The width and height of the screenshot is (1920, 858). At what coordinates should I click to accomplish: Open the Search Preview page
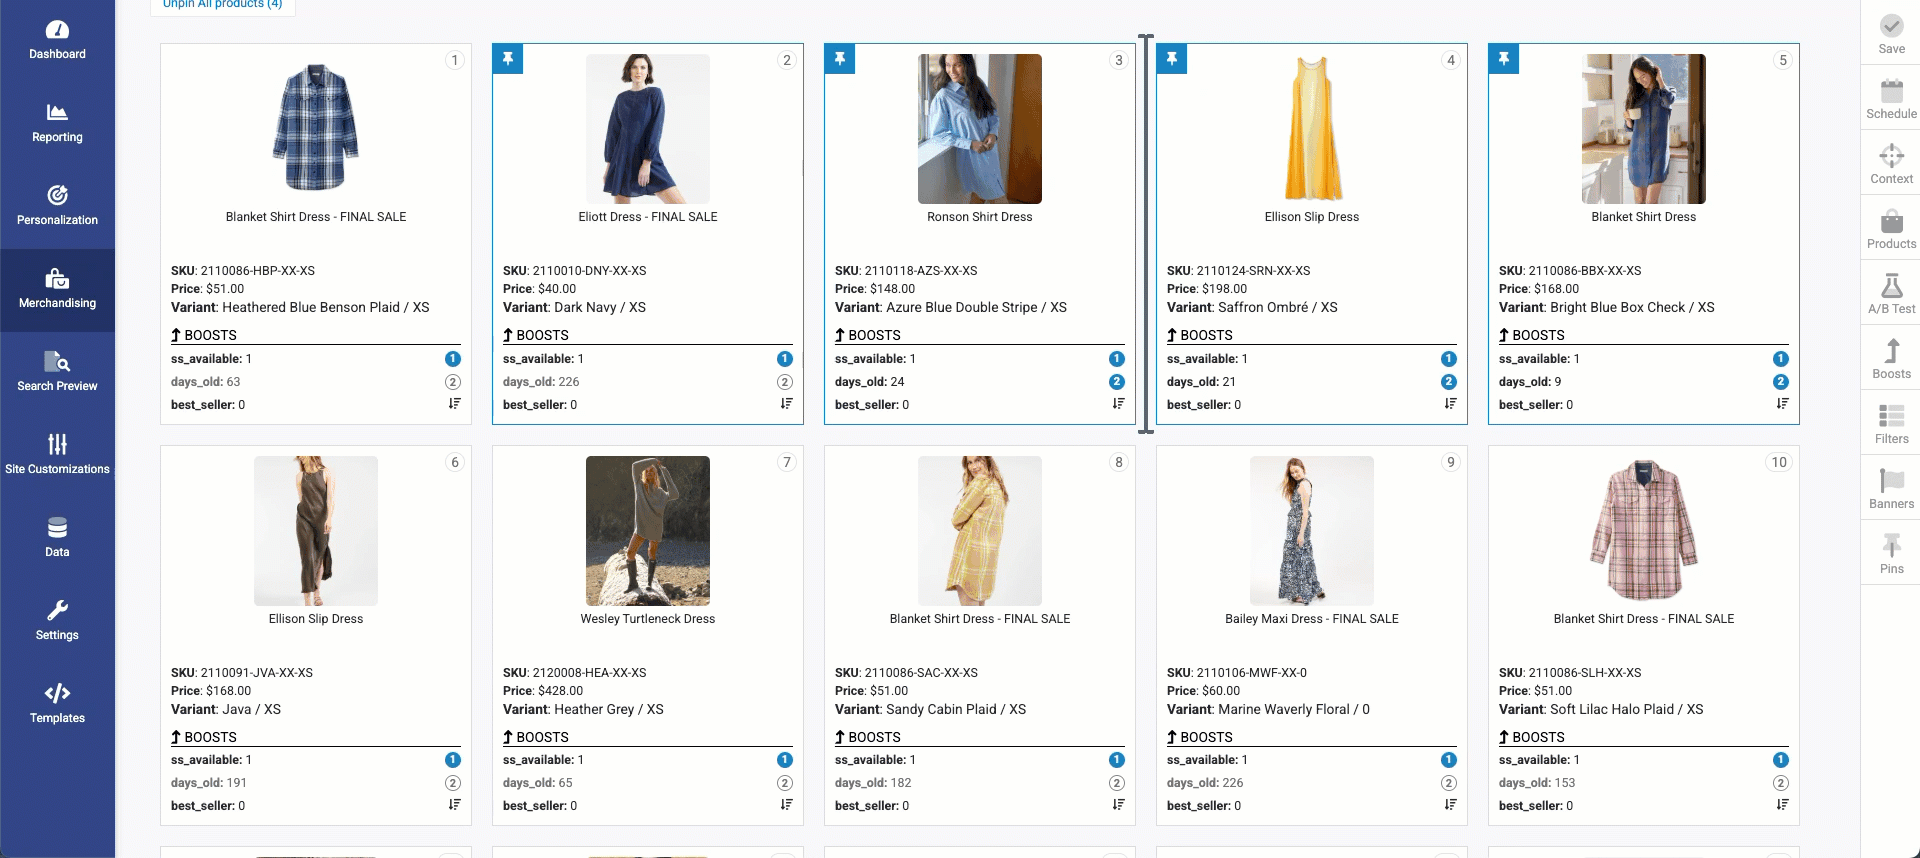[x=57, y=372]
